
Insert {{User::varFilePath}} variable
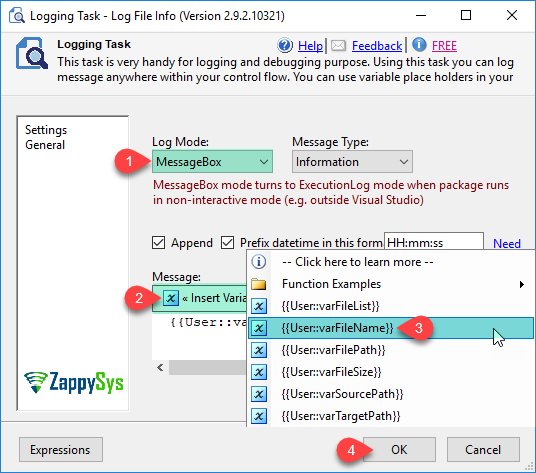point(390,350)
